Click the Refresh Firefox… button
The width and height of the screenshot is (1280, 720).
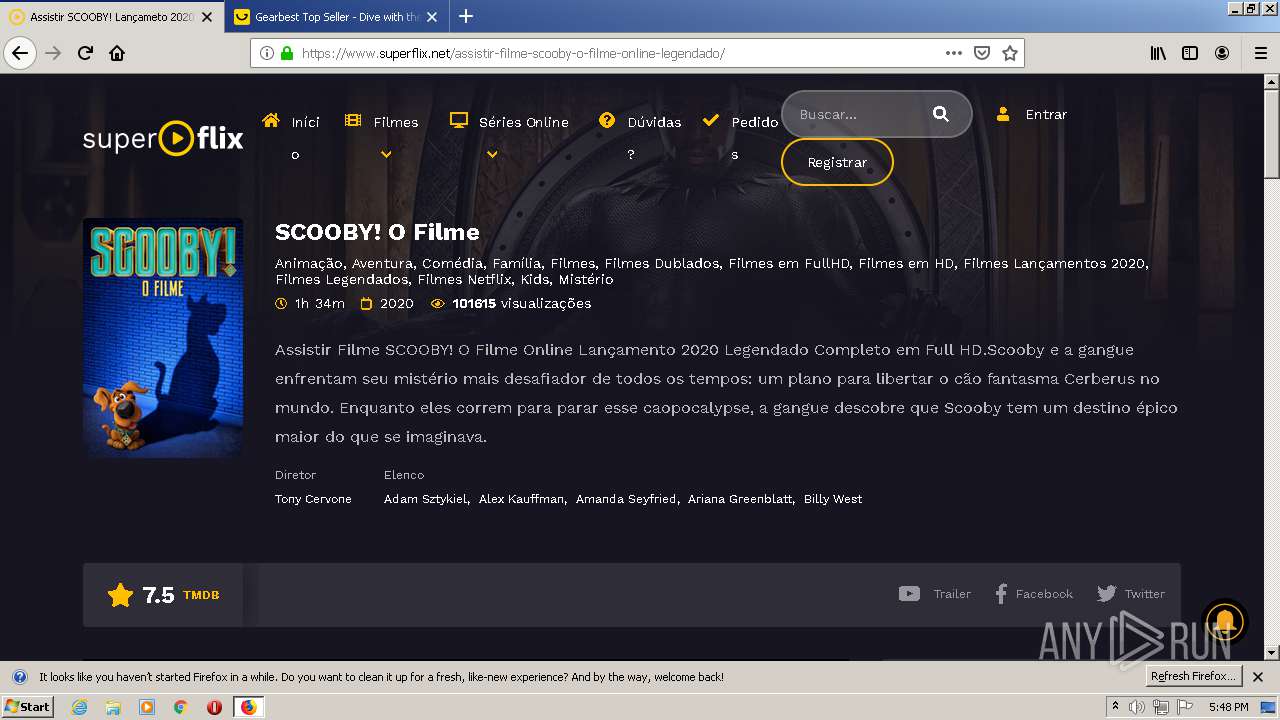(1194, 676)
